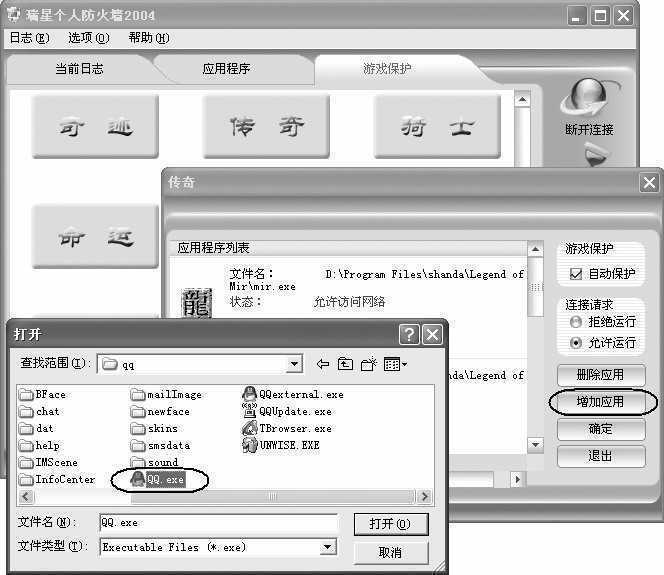
Task: Click the disconnect globe icon
Action: (588, 100)
